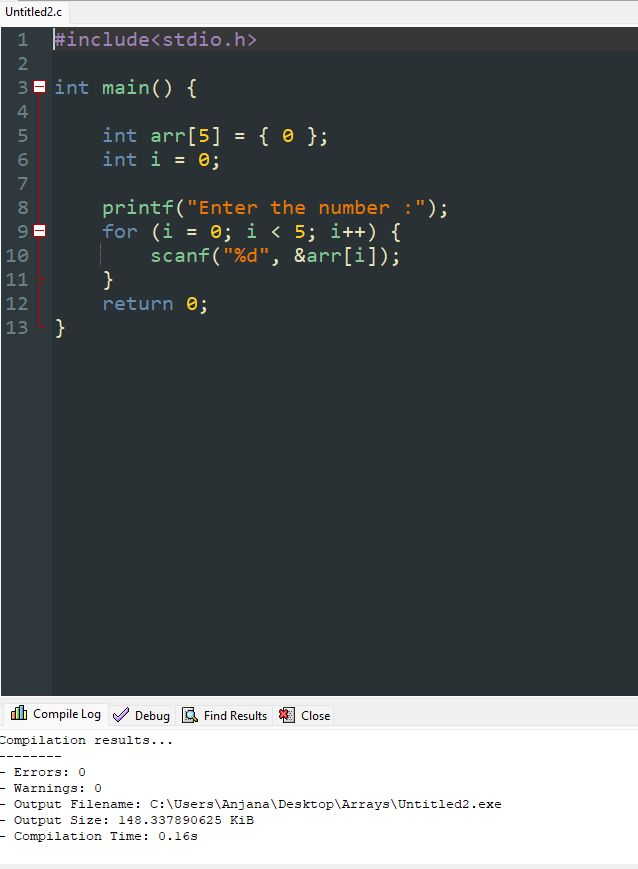
Task: Click the 'int arr[5] = { 0 };' line
Action: tap(215, 136)
